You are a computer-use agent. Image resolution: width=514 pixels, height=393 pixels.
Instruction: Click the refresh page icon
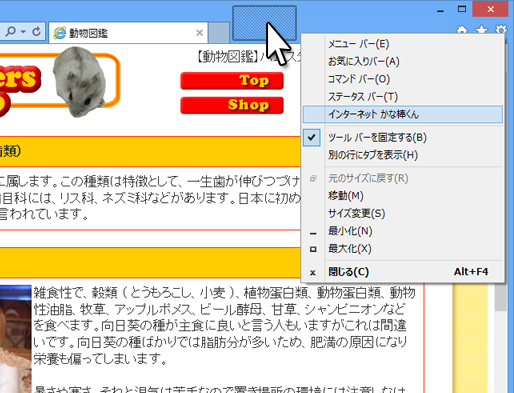point(36,32)
